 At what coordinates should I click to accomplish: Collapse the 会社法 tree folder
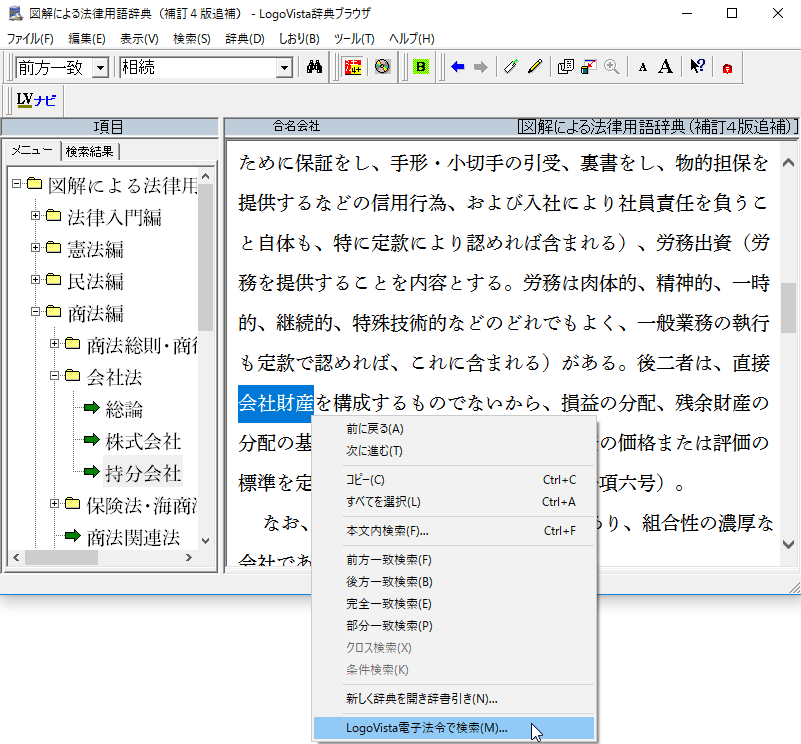coord(54,377)
